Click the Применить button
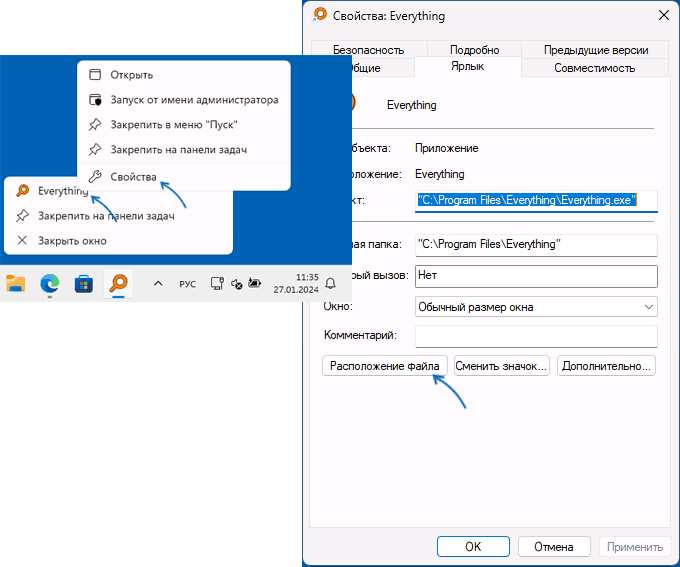This screenshot has width=680, height=567. (635, 547)
